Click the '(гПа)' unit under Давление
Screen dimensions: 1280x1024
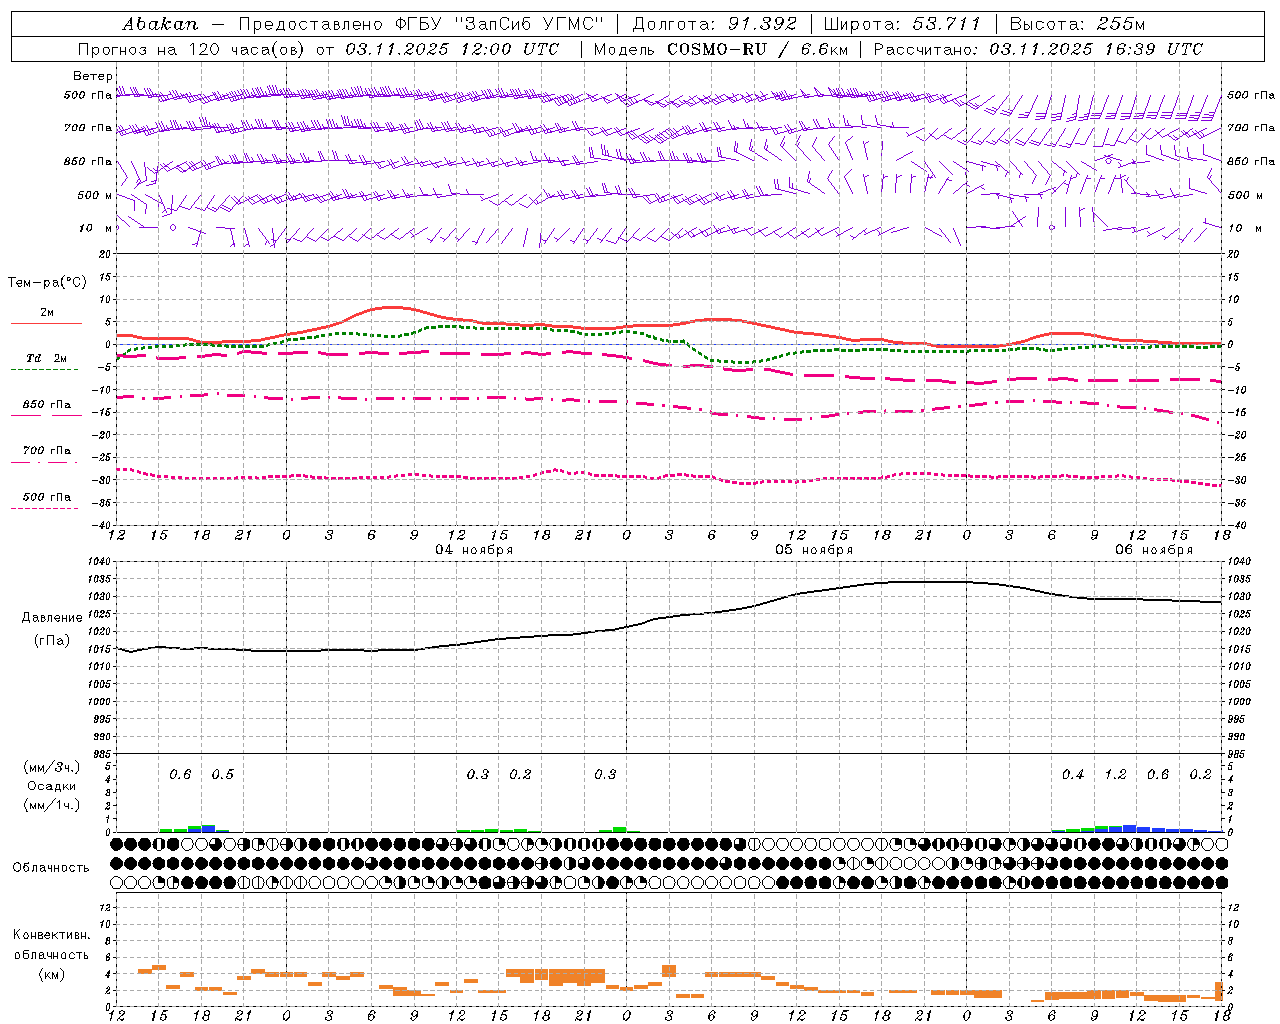click(52, 641)
